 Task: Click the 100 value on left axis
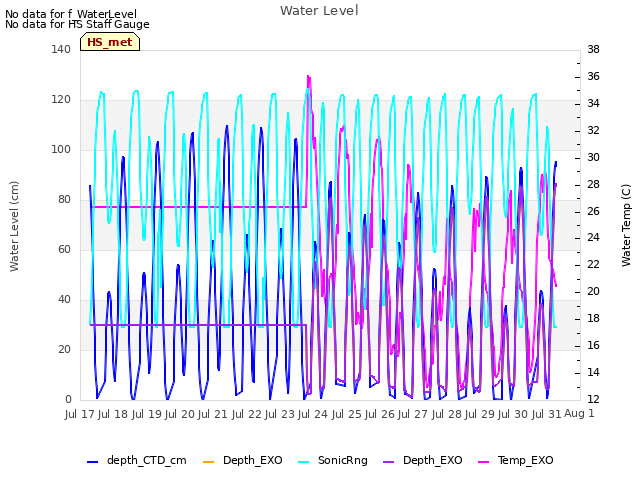(61, 149)
